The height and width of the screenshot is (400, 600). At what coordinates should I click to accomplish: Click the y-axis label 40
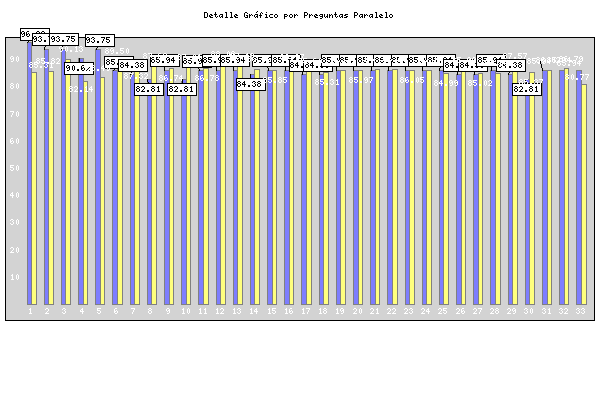[15, 195]
